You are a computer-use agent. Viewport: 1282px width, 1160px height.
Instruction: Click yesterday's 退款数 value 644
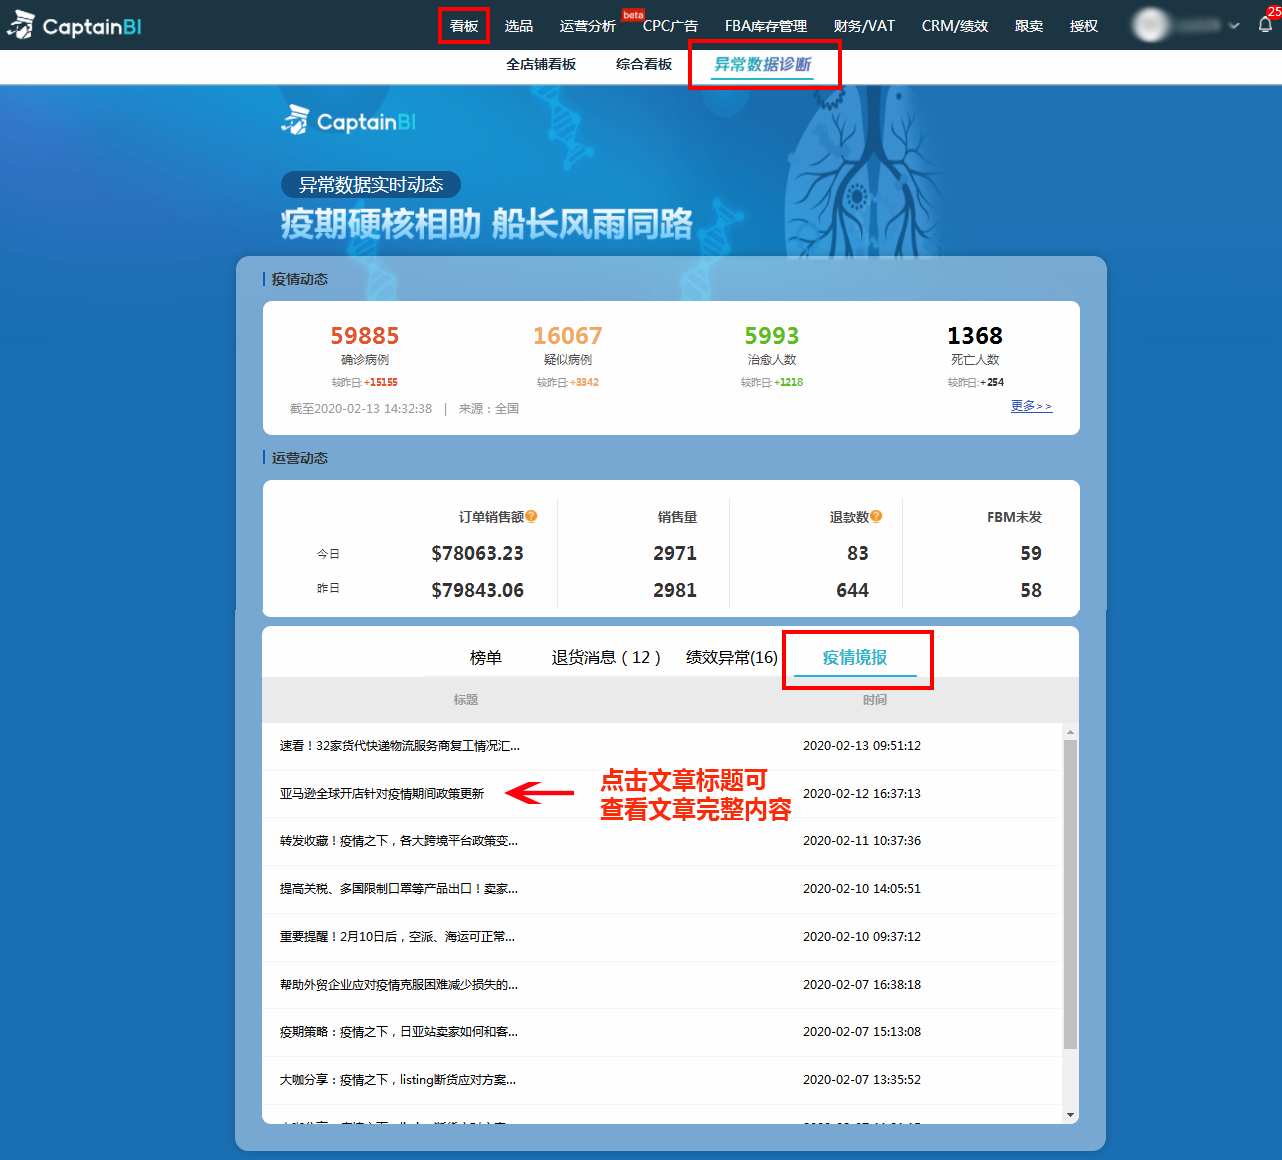(x=853, y=591)
